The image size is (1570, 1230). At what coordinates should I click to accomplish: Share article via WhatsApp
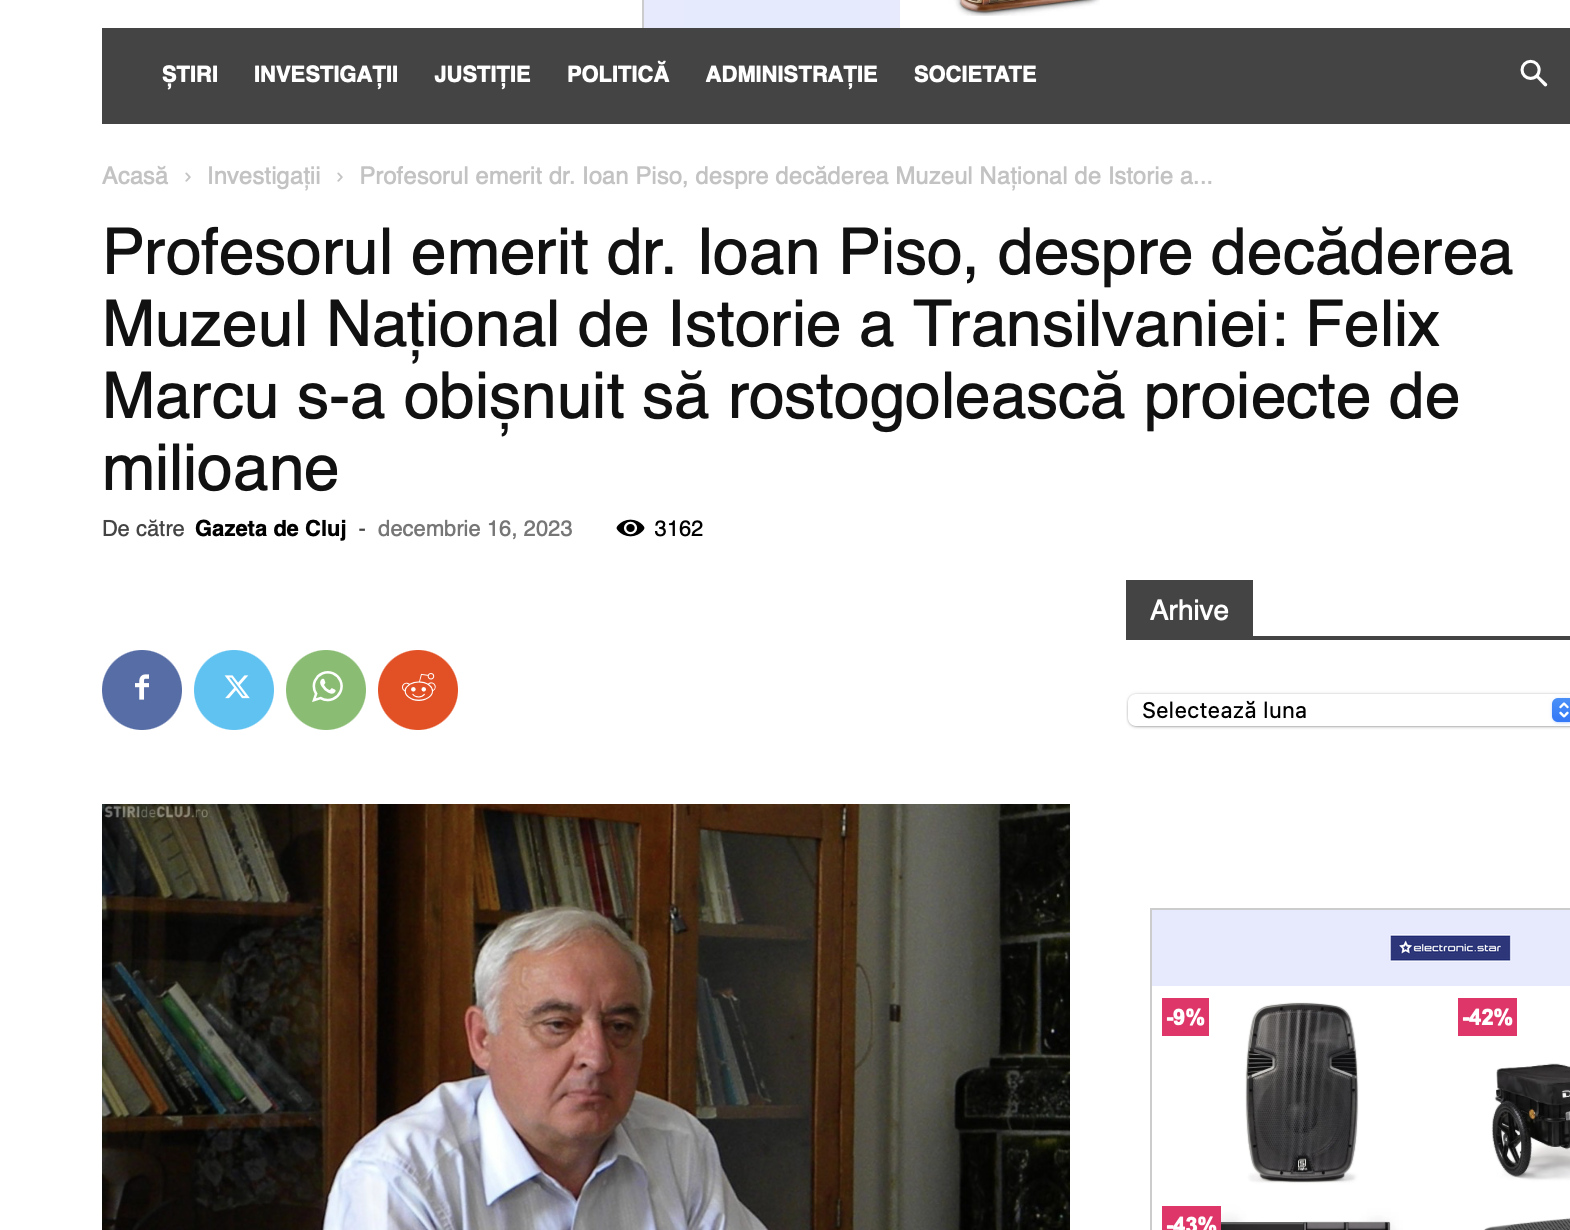click(x=326, y=690)
